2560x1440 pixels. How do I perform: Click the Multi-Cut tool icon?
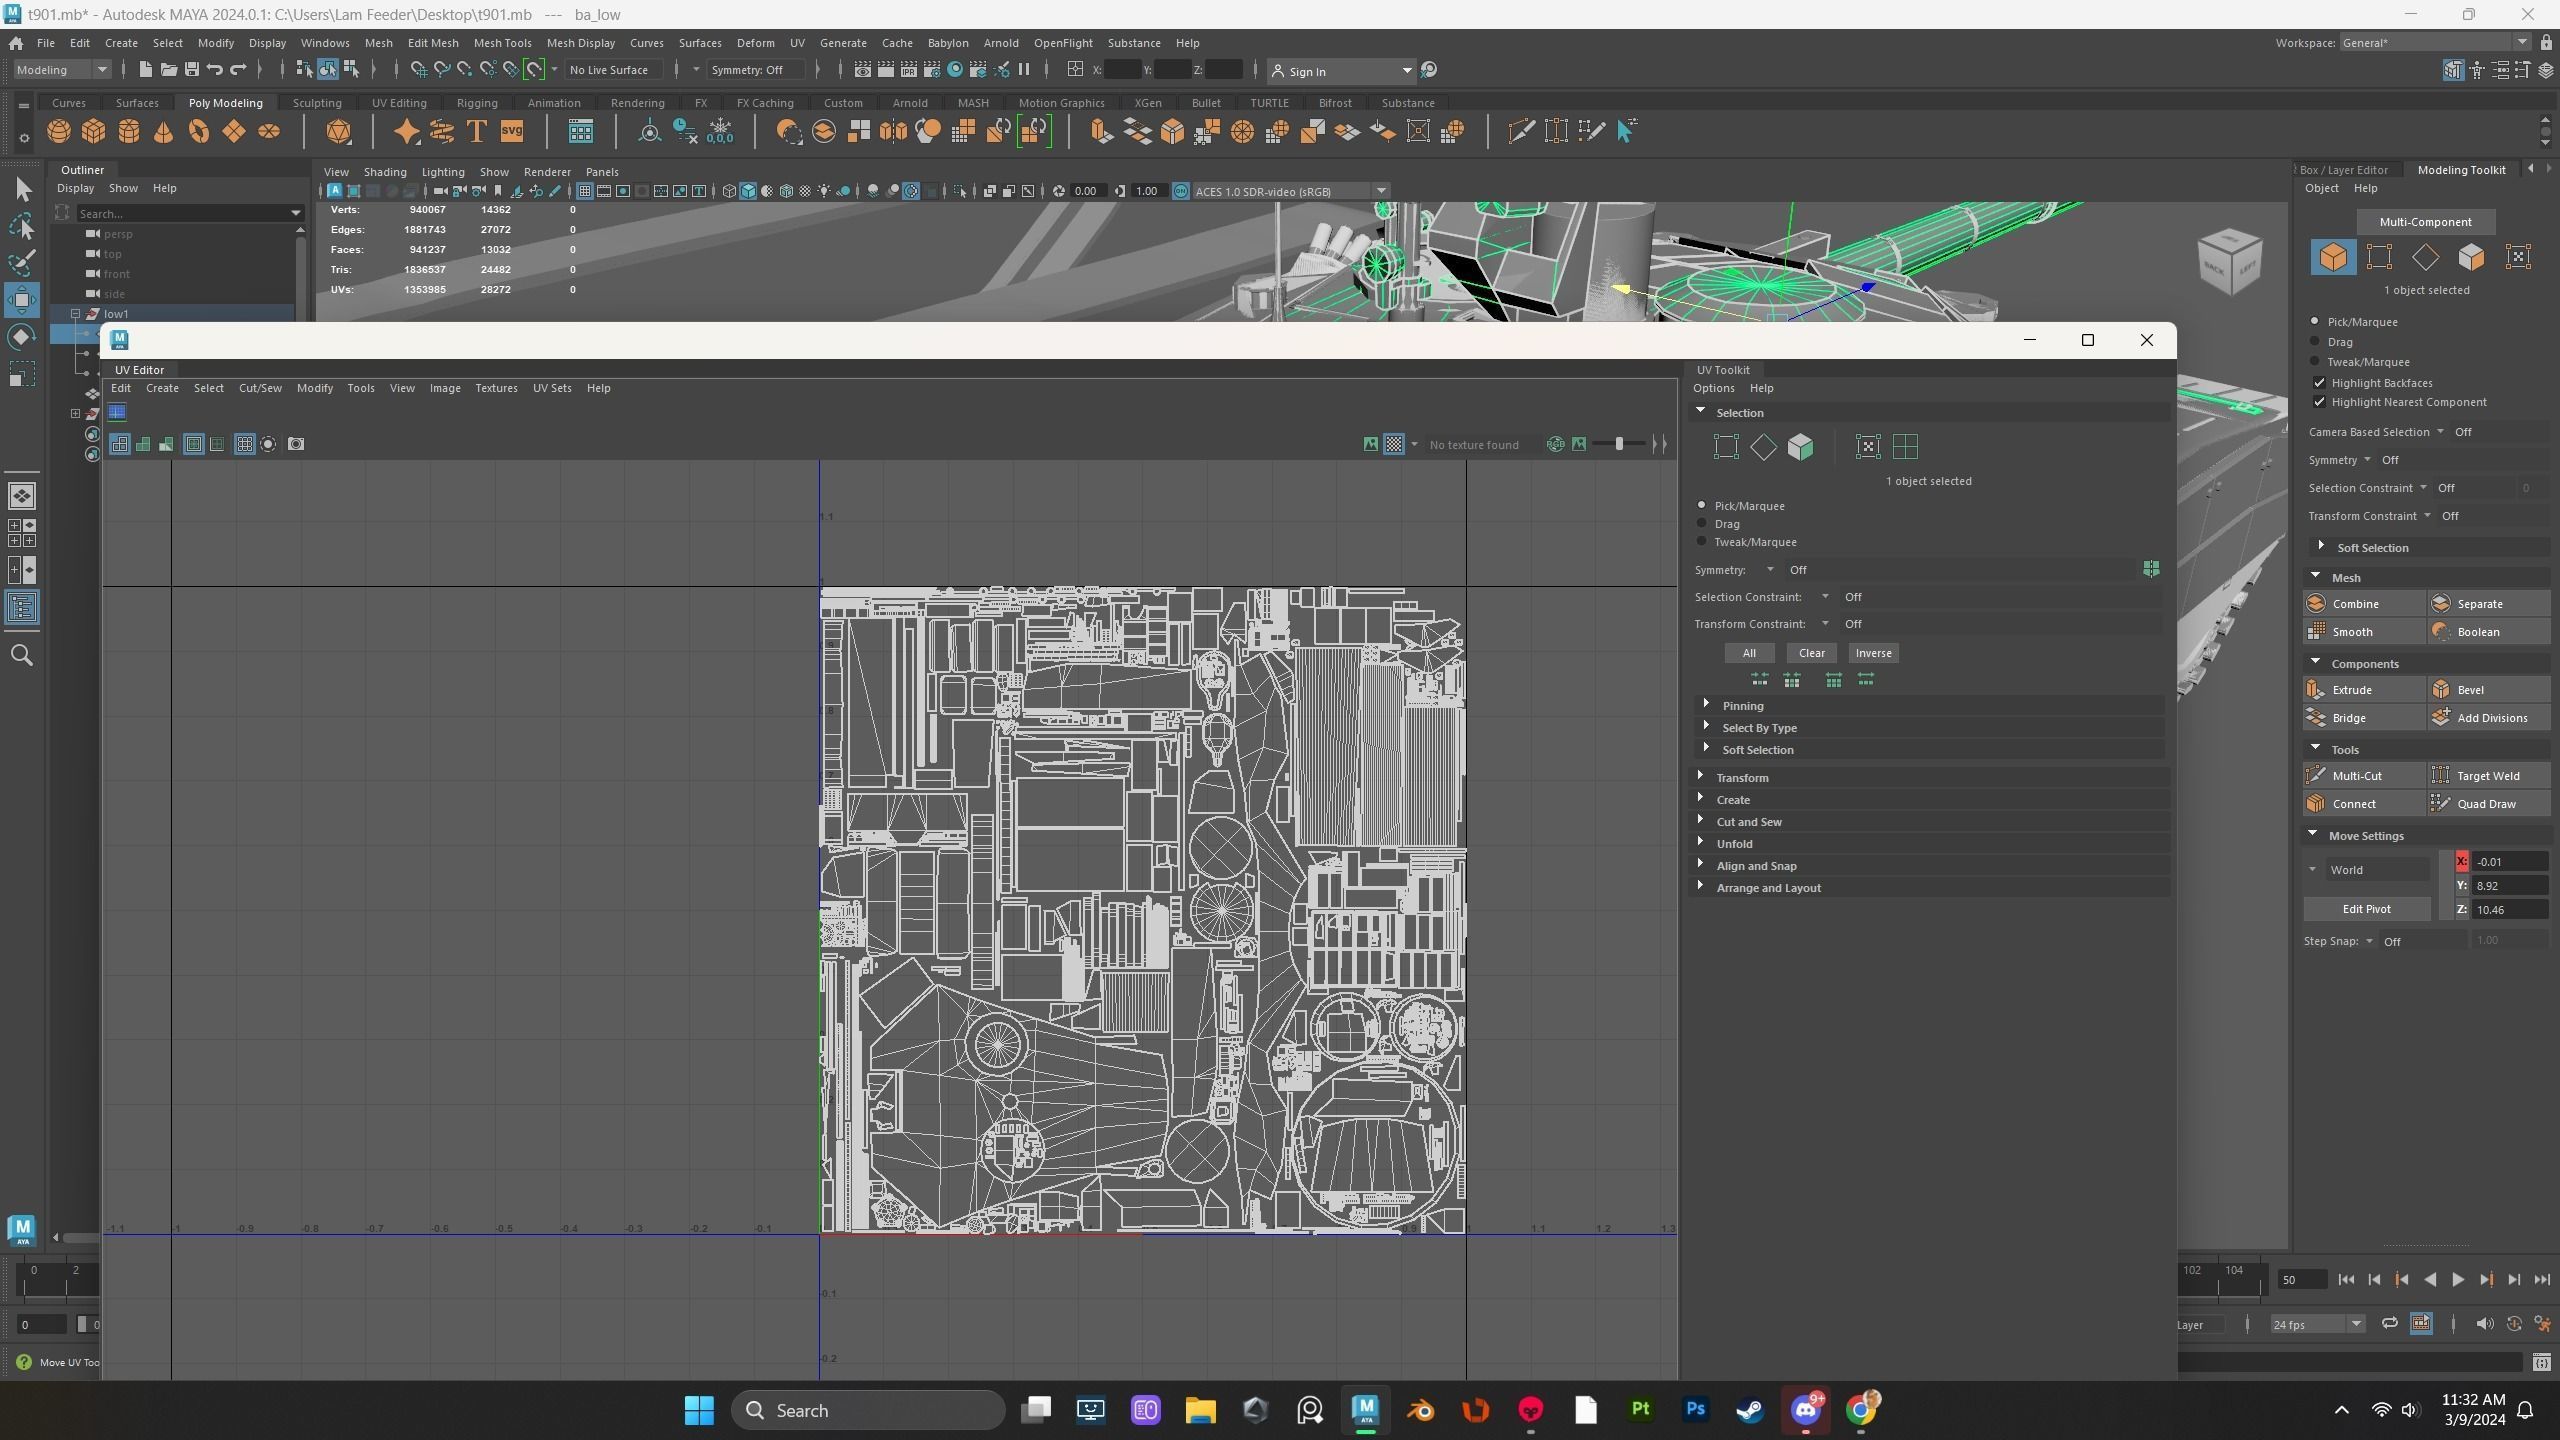tap(2315, 776)
